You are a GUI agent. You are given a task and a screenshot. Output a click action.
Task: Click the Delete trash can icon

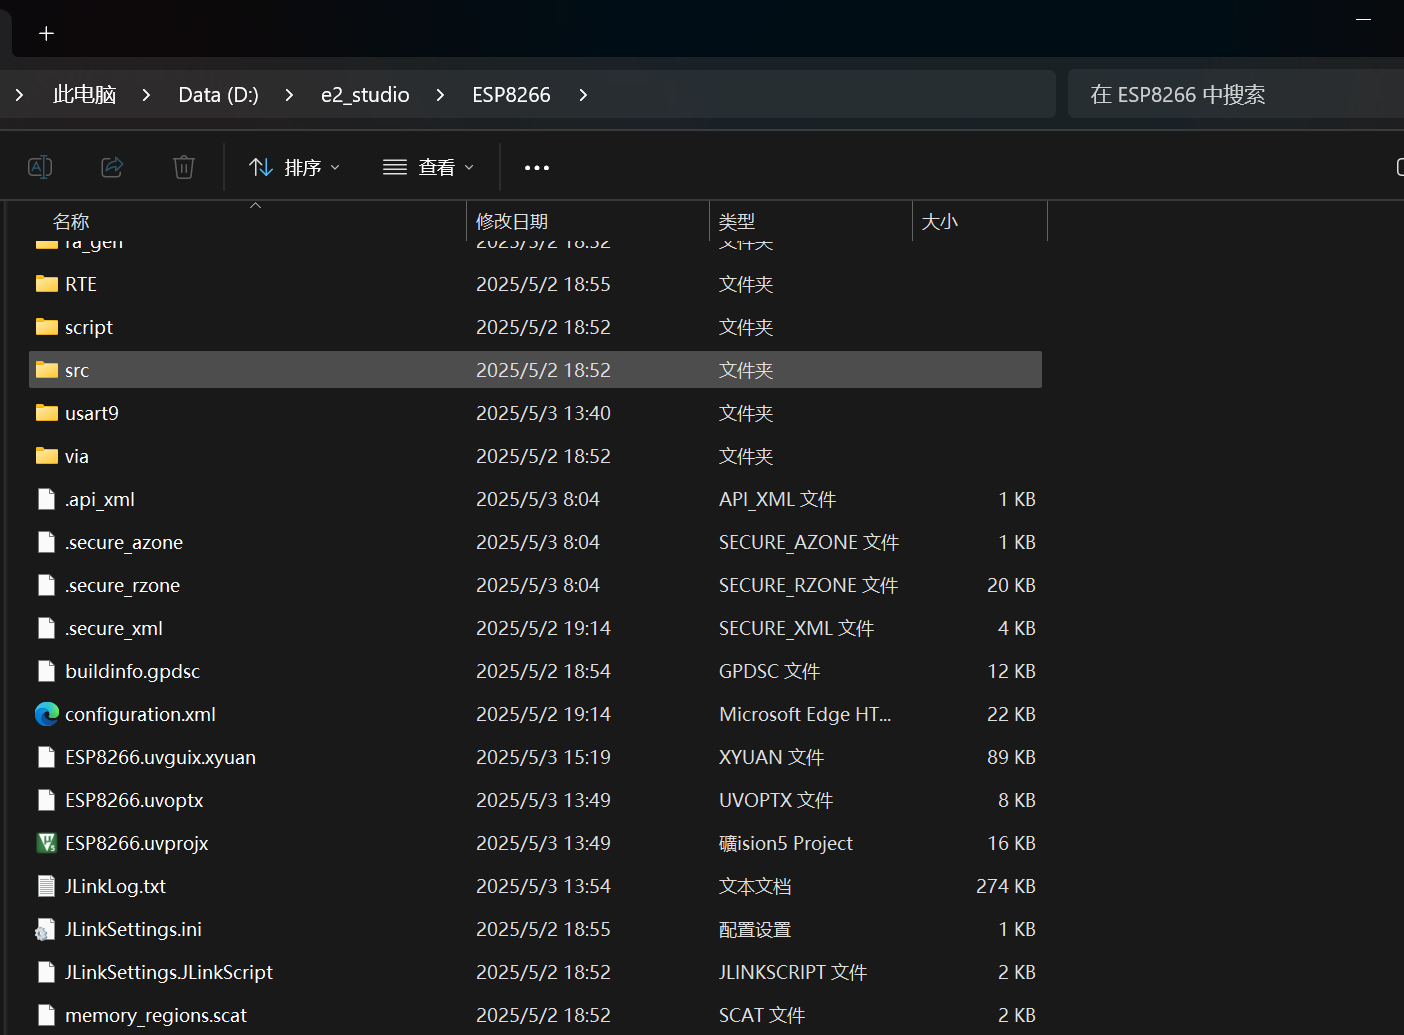pos(184,167)
